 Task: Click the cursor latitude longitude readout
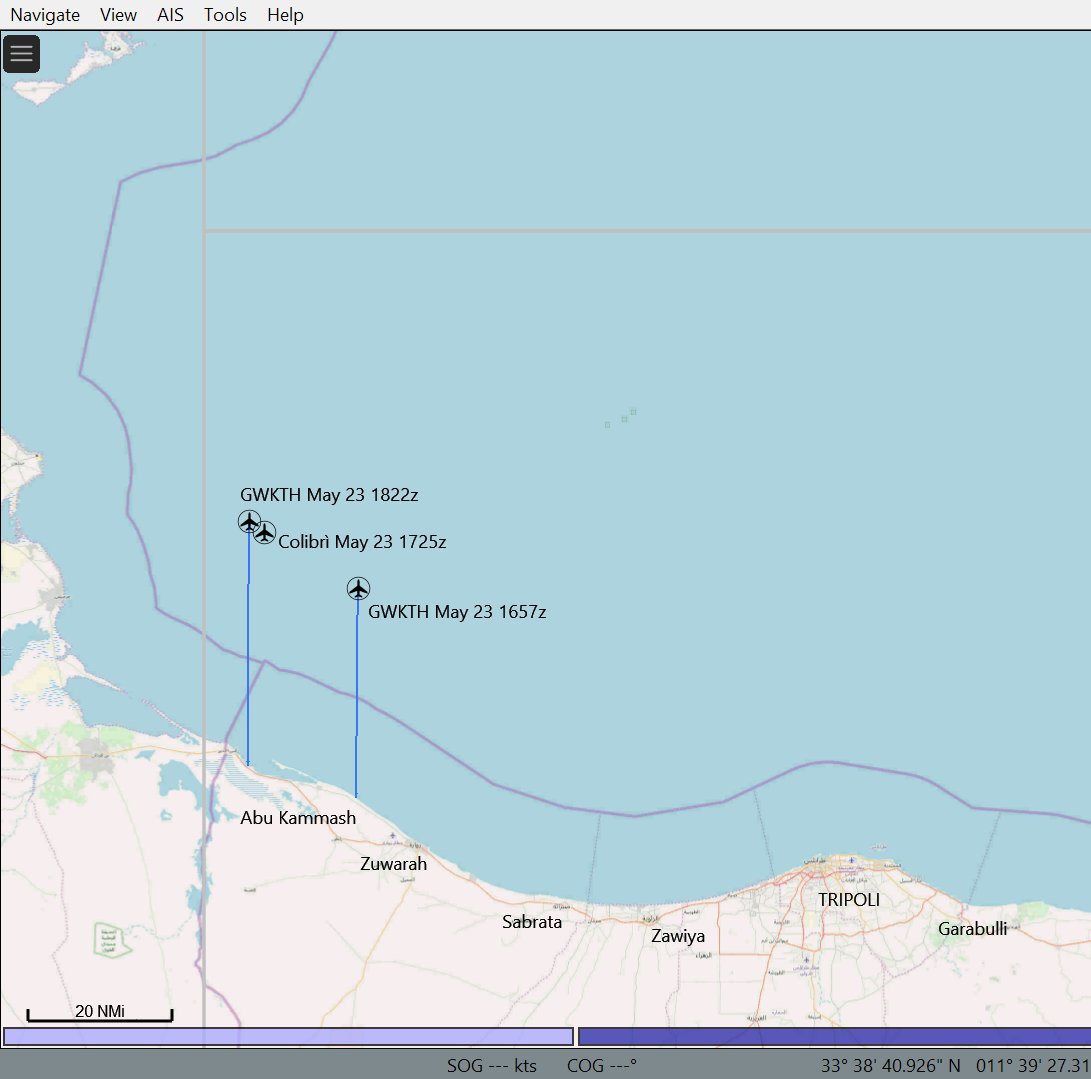pos(955,1066)
